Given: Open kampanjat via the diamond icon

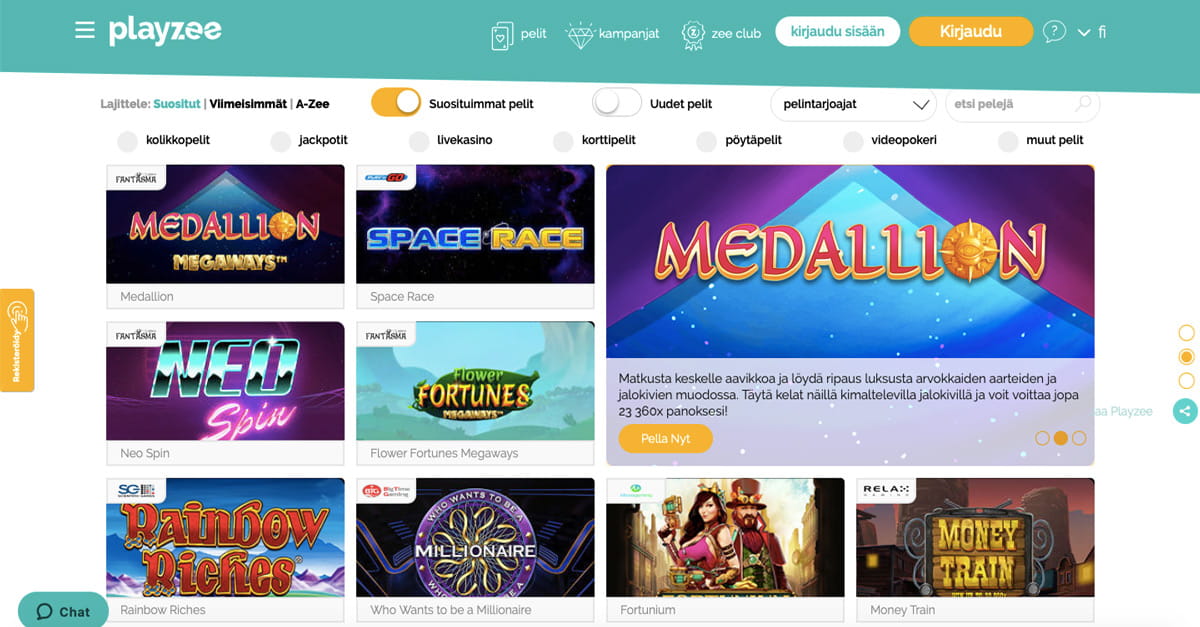Looking at the screenshot, I should pyautogui.click(x=580, y=35).
